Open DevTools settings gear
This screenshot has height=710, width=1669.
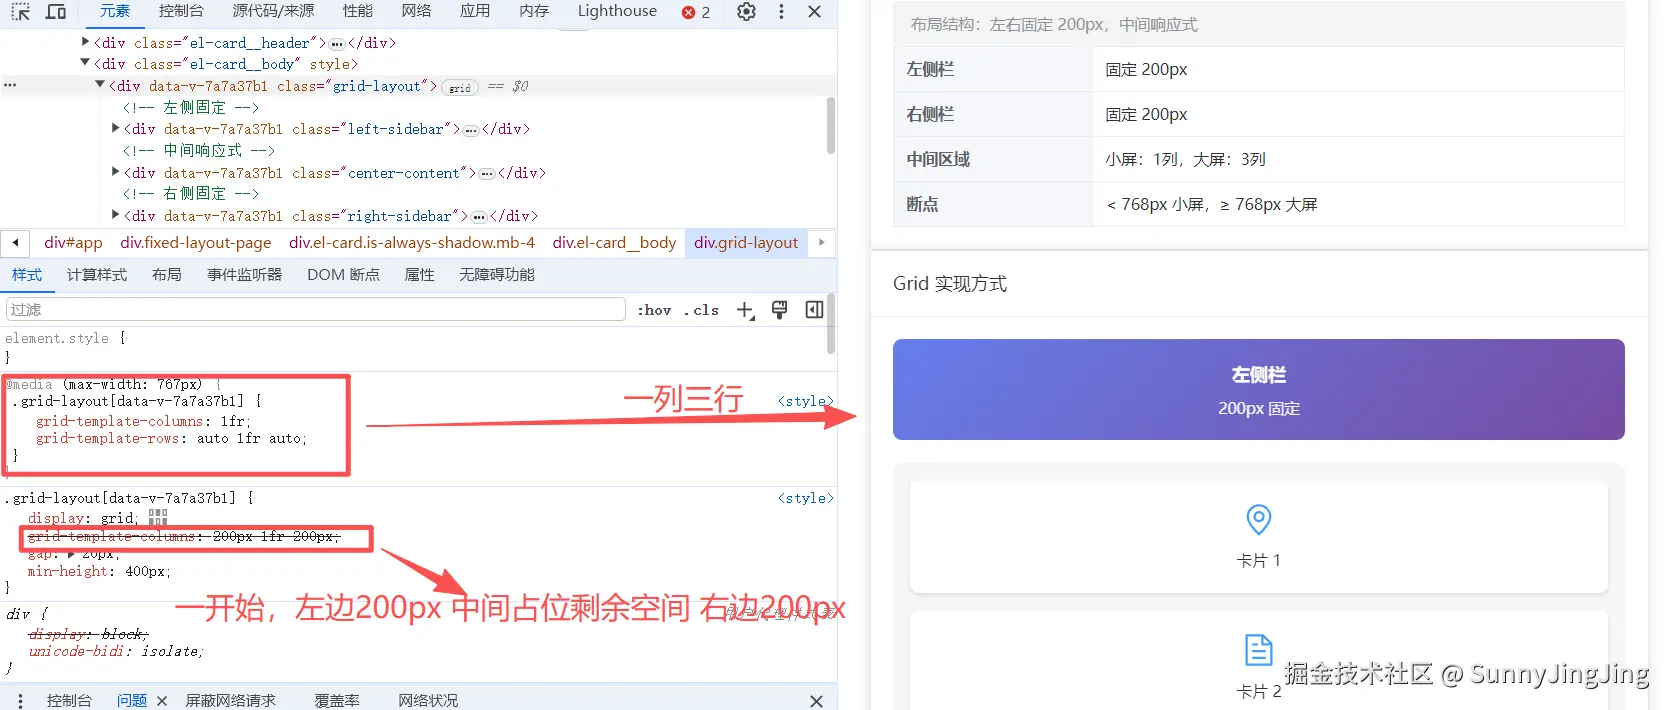[x=746, y=12]
